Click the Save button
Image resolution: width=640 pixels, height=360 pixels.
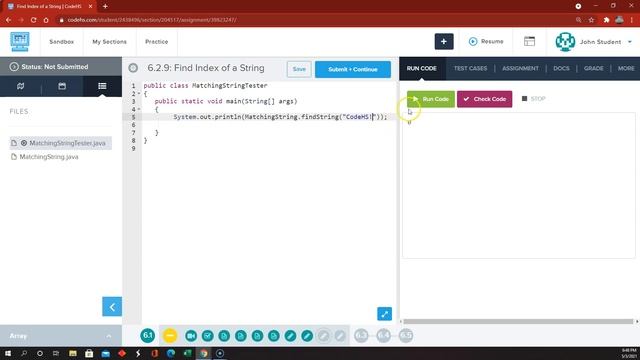coord(299,69)
